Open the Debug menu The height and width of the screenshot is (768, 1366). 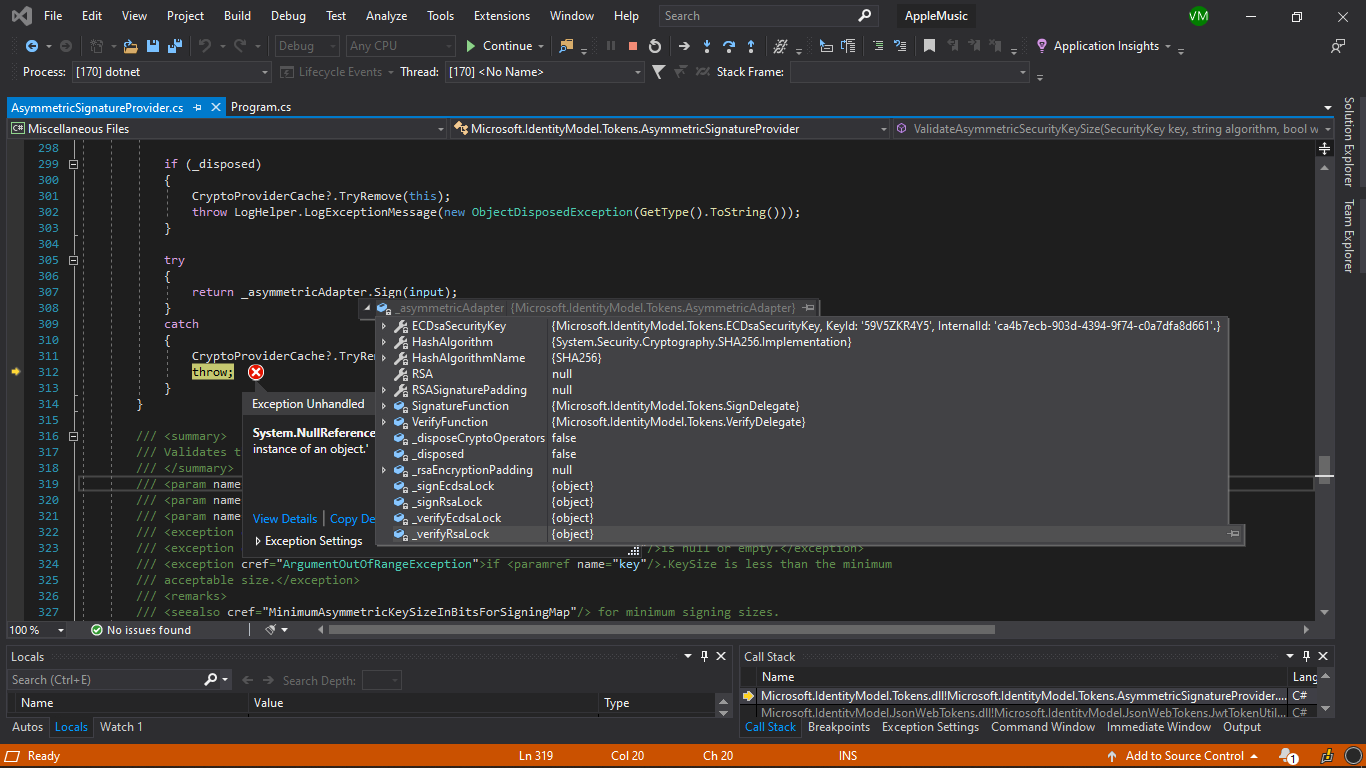point(287,15)
